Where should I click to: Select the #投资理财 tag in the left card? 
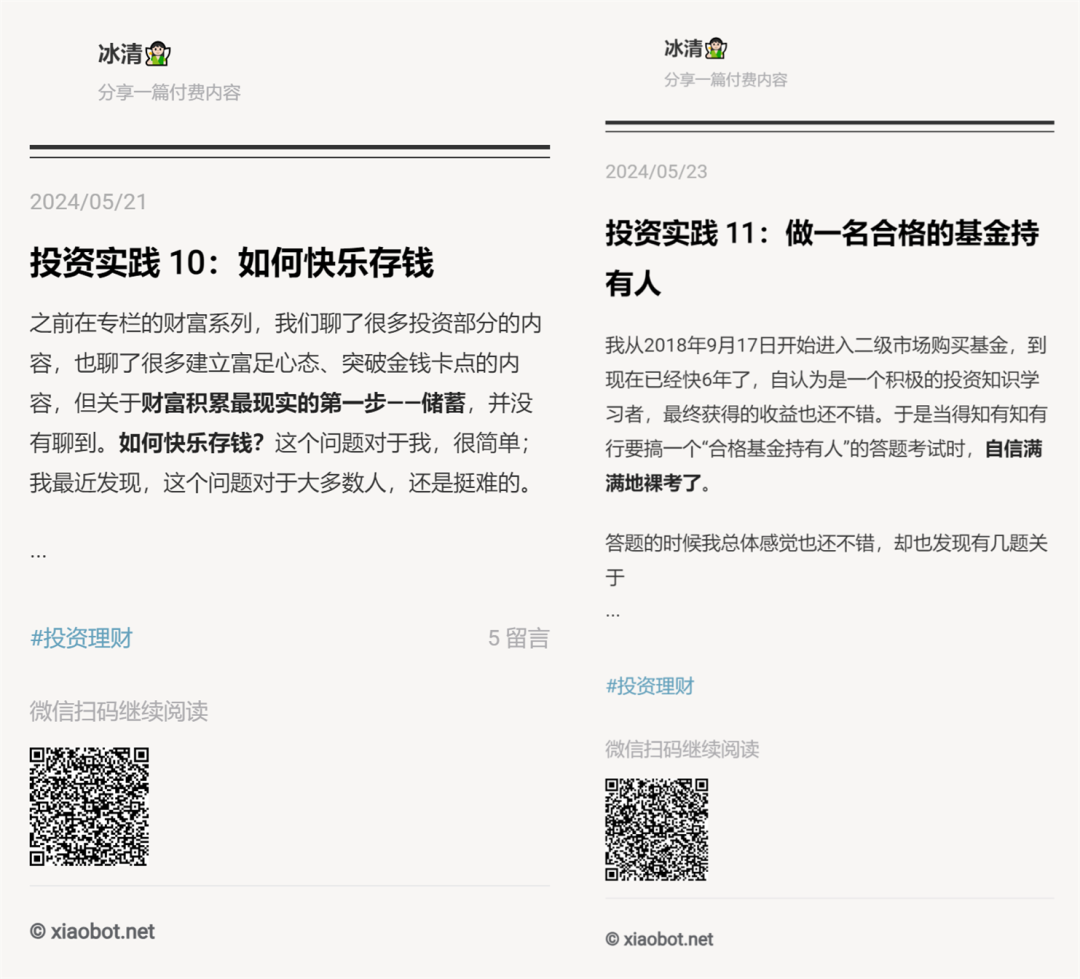[81, 638]
